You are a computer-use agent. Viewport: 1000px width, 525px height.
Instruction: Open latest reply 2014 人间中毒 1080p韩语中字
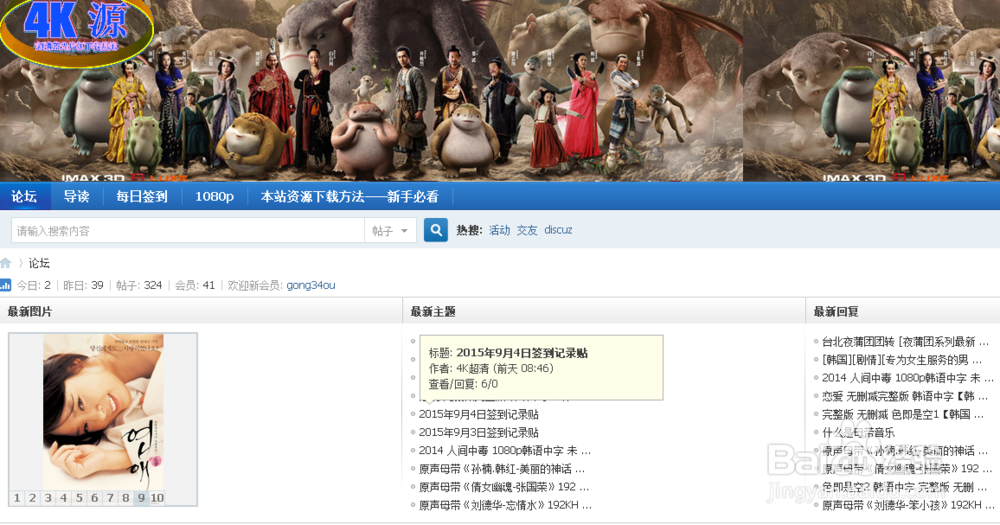(907, 378)
